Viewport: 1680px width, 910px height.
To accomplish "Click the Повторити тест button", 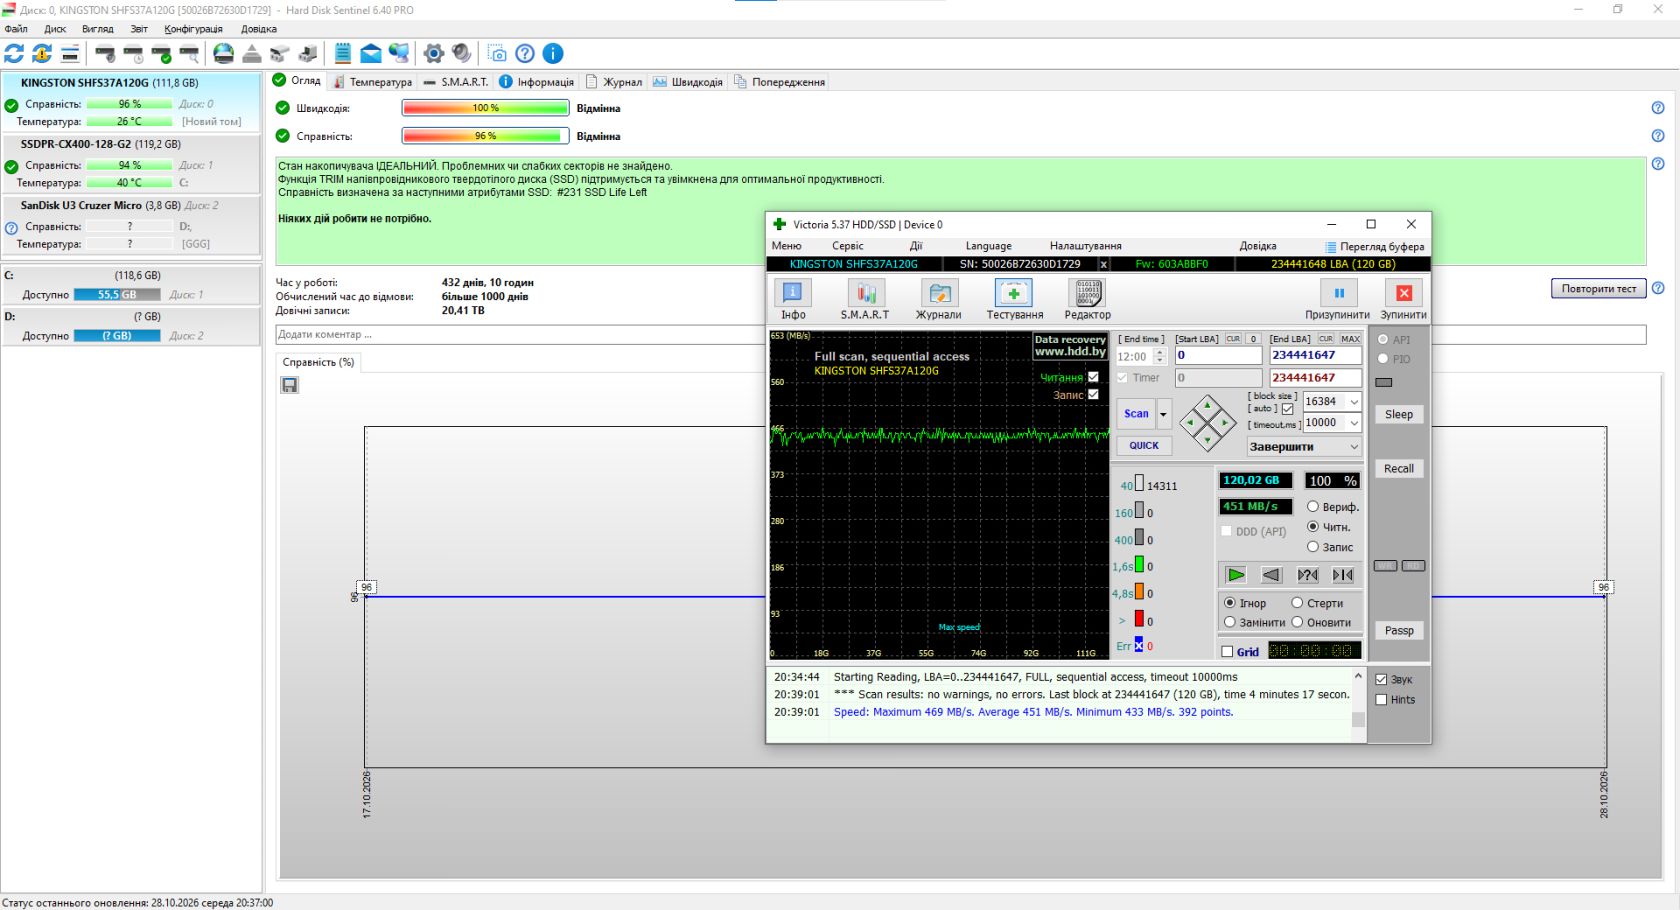I will 1599,289.
